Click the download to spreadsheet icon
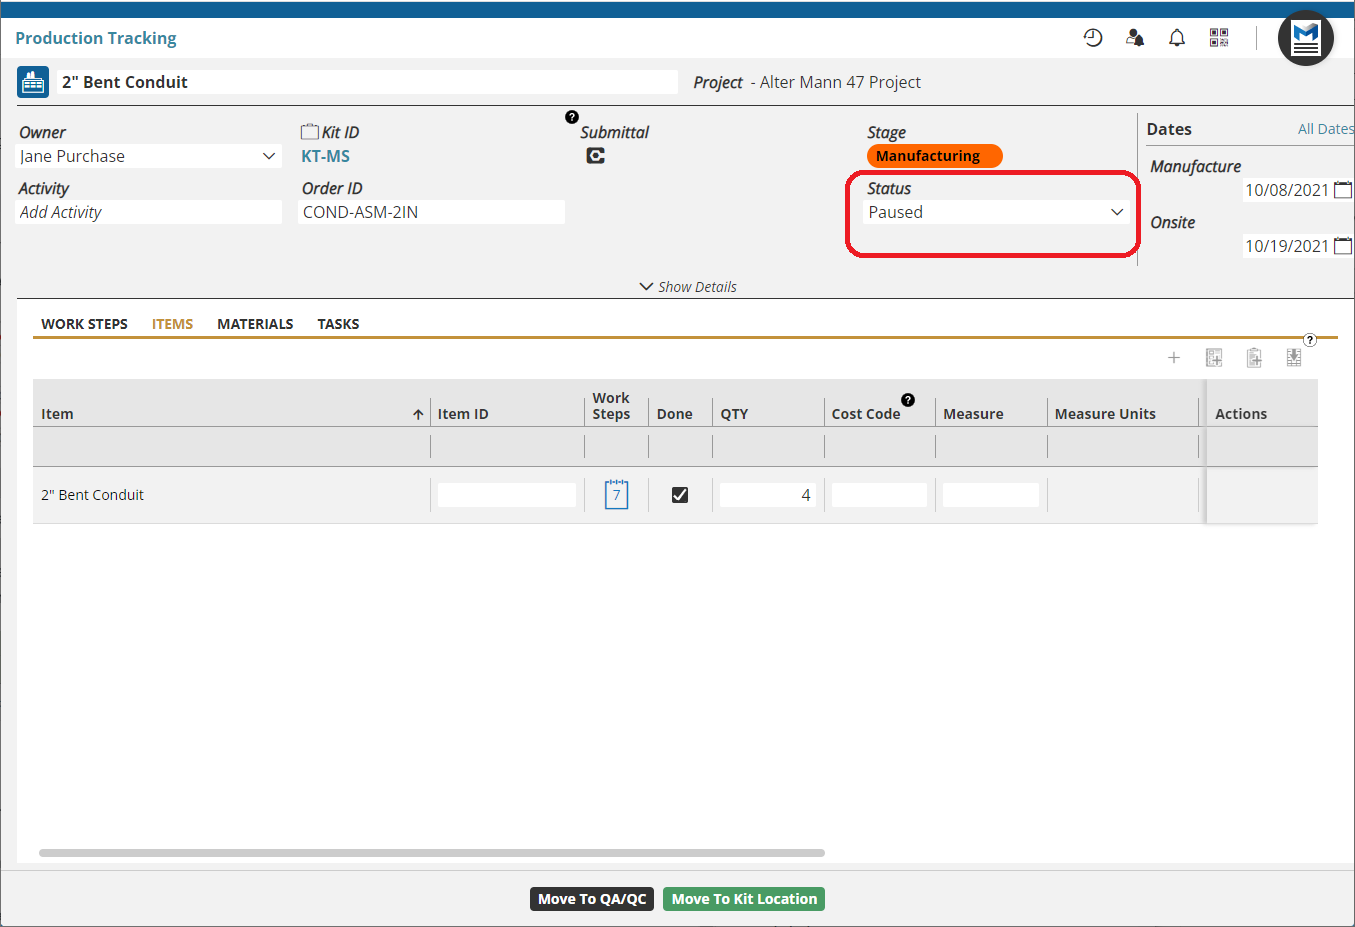1355x927 pixels. point(1294,358)
